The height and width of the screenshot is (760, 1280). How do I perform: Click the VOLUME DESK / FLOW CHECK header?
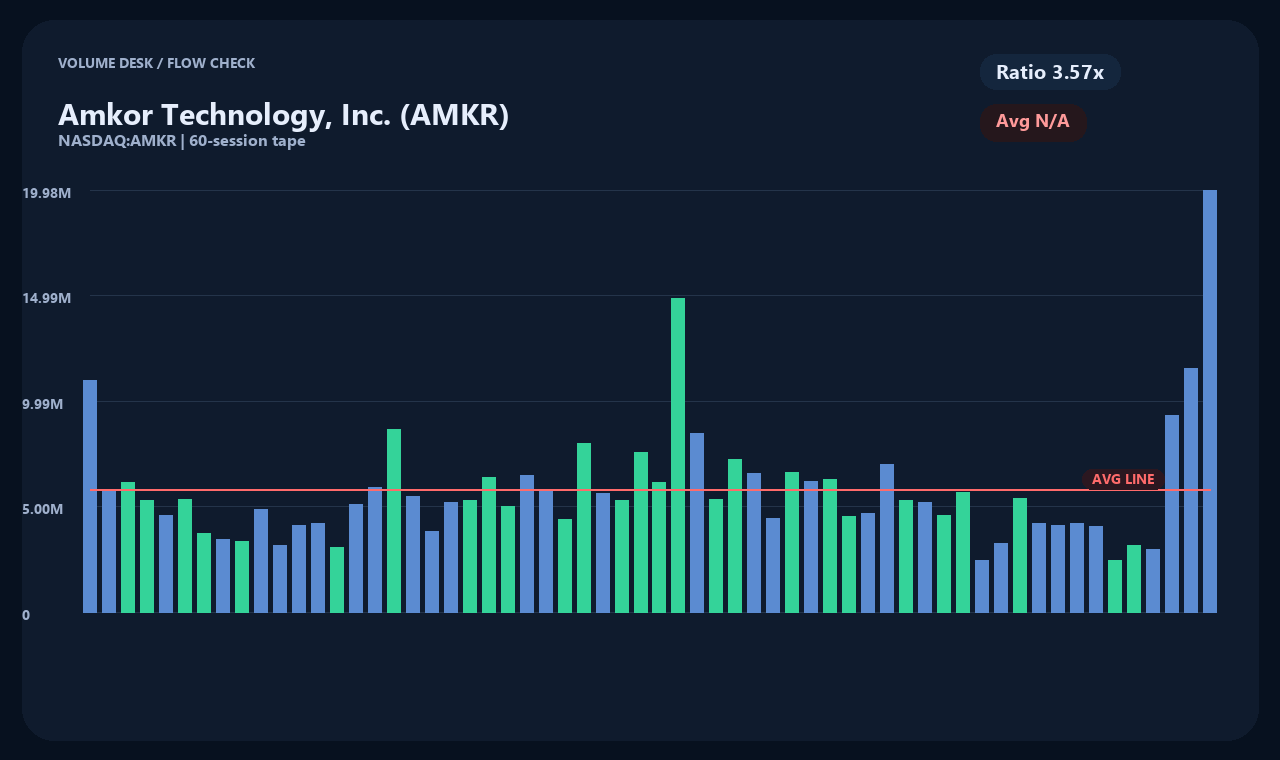157,63
